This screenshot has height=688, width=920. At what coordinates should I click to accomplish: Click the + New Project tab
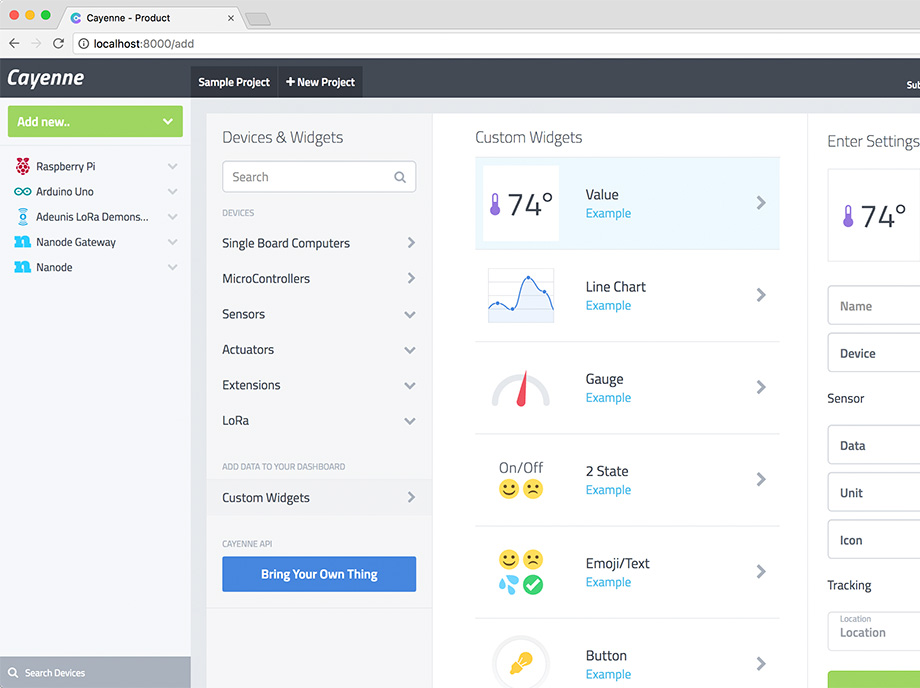[x=320, y=82]
